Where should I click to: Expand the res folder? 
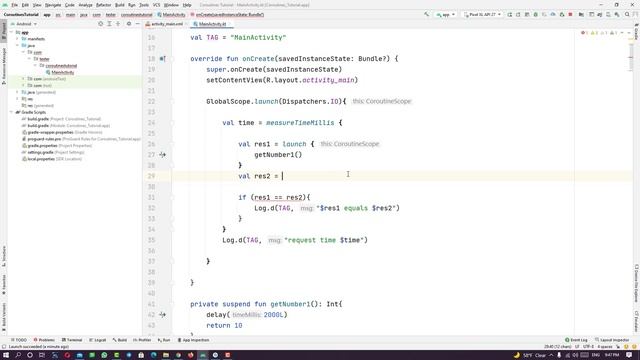18,99
